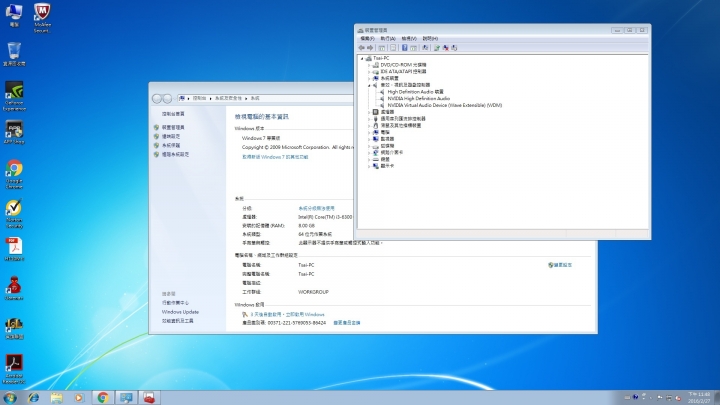Open performance information and tools link
720x405 pixels.
coord(177,321)
